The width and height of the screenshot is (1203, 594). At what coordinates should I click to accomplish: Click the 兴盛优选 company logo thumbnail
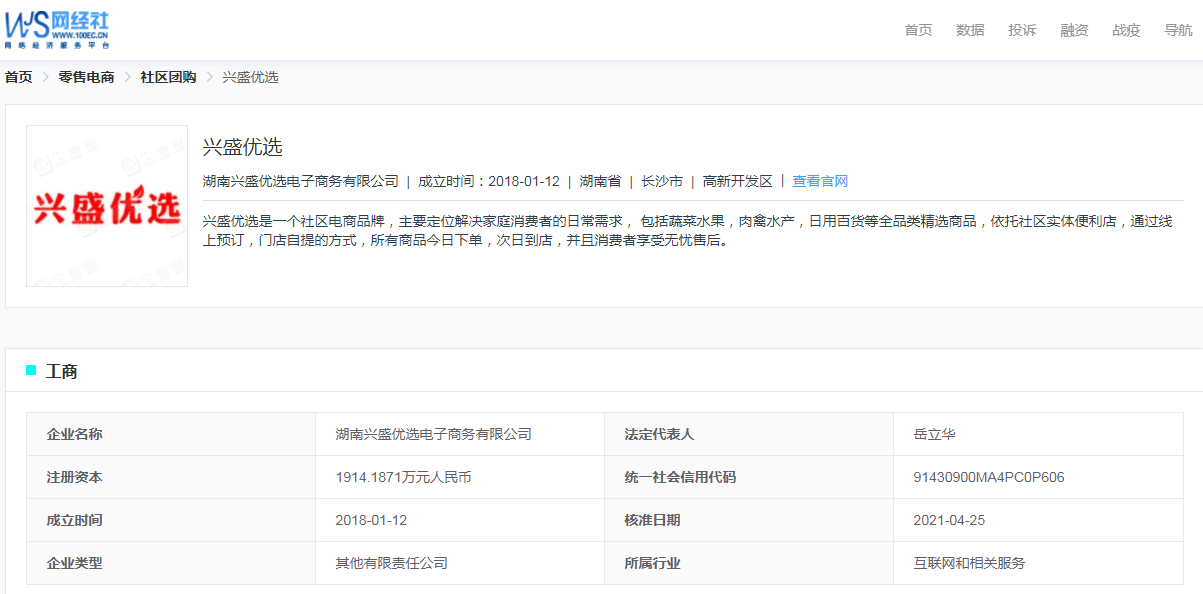(107, 206)
